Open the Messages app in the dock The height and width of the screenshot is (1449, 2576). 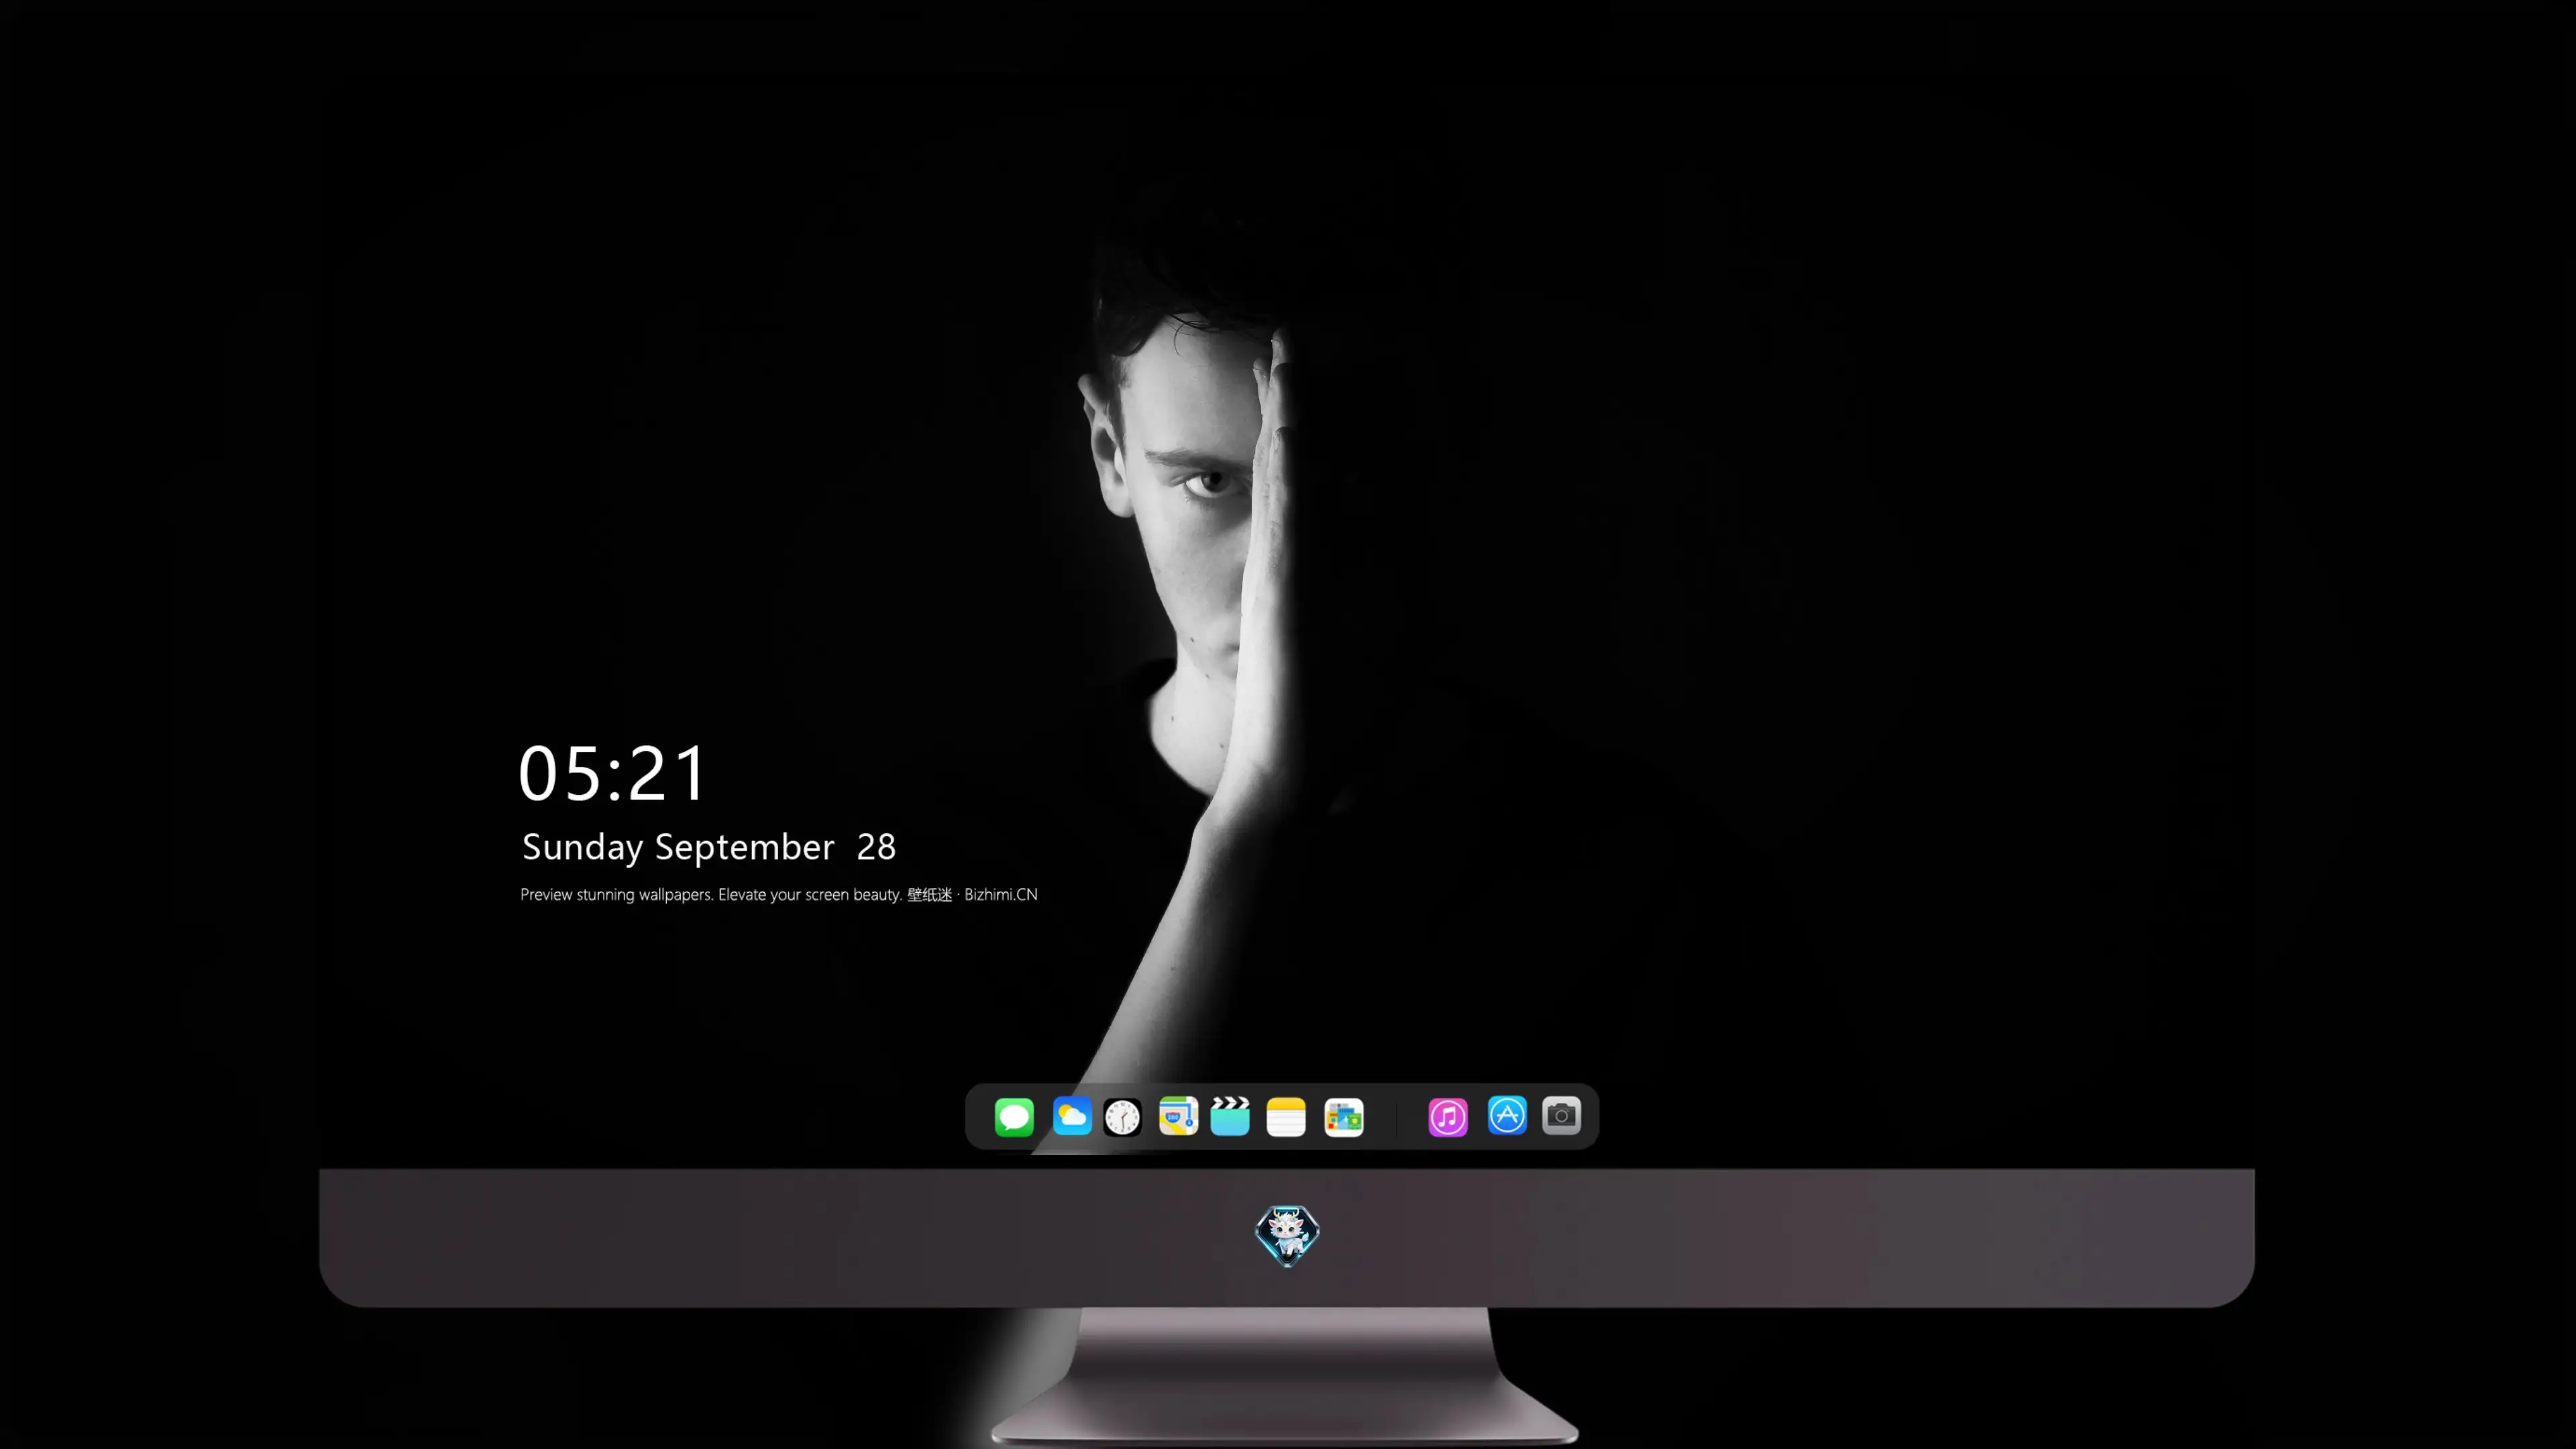coord(1014,1116)
